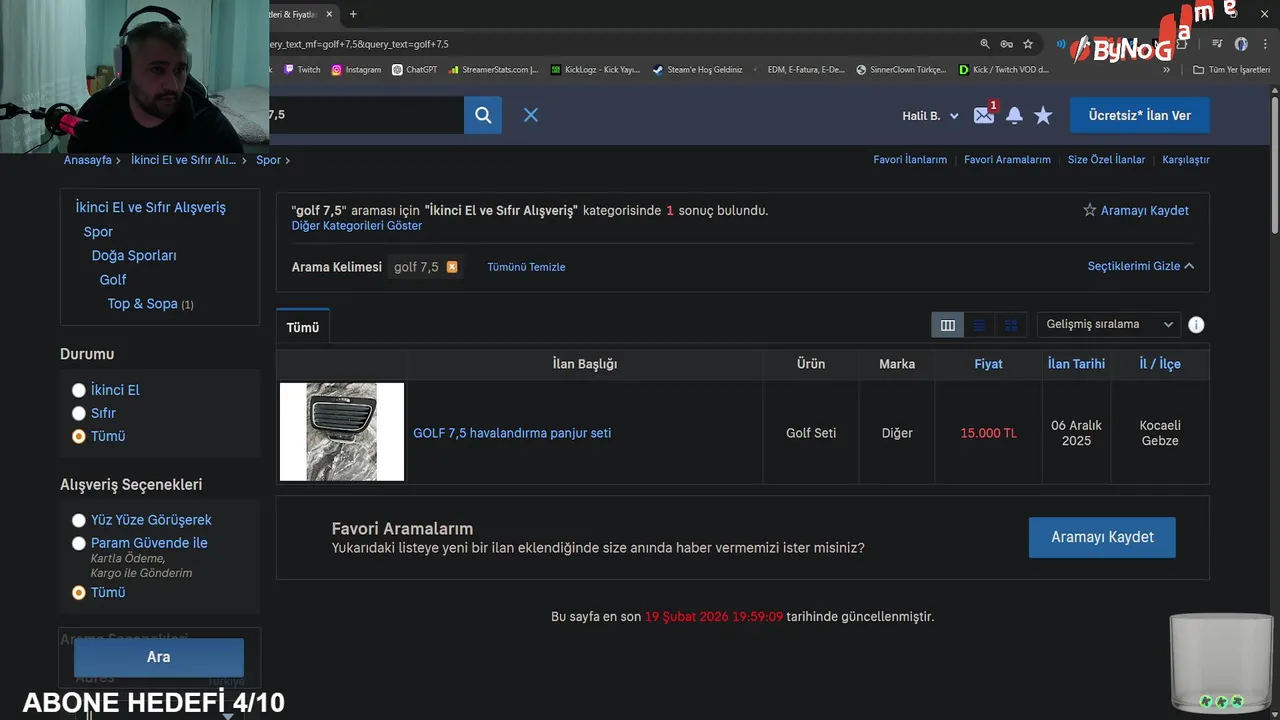Open the Instagram bookmark
1280x720 pixels.
tap(356, 70)
